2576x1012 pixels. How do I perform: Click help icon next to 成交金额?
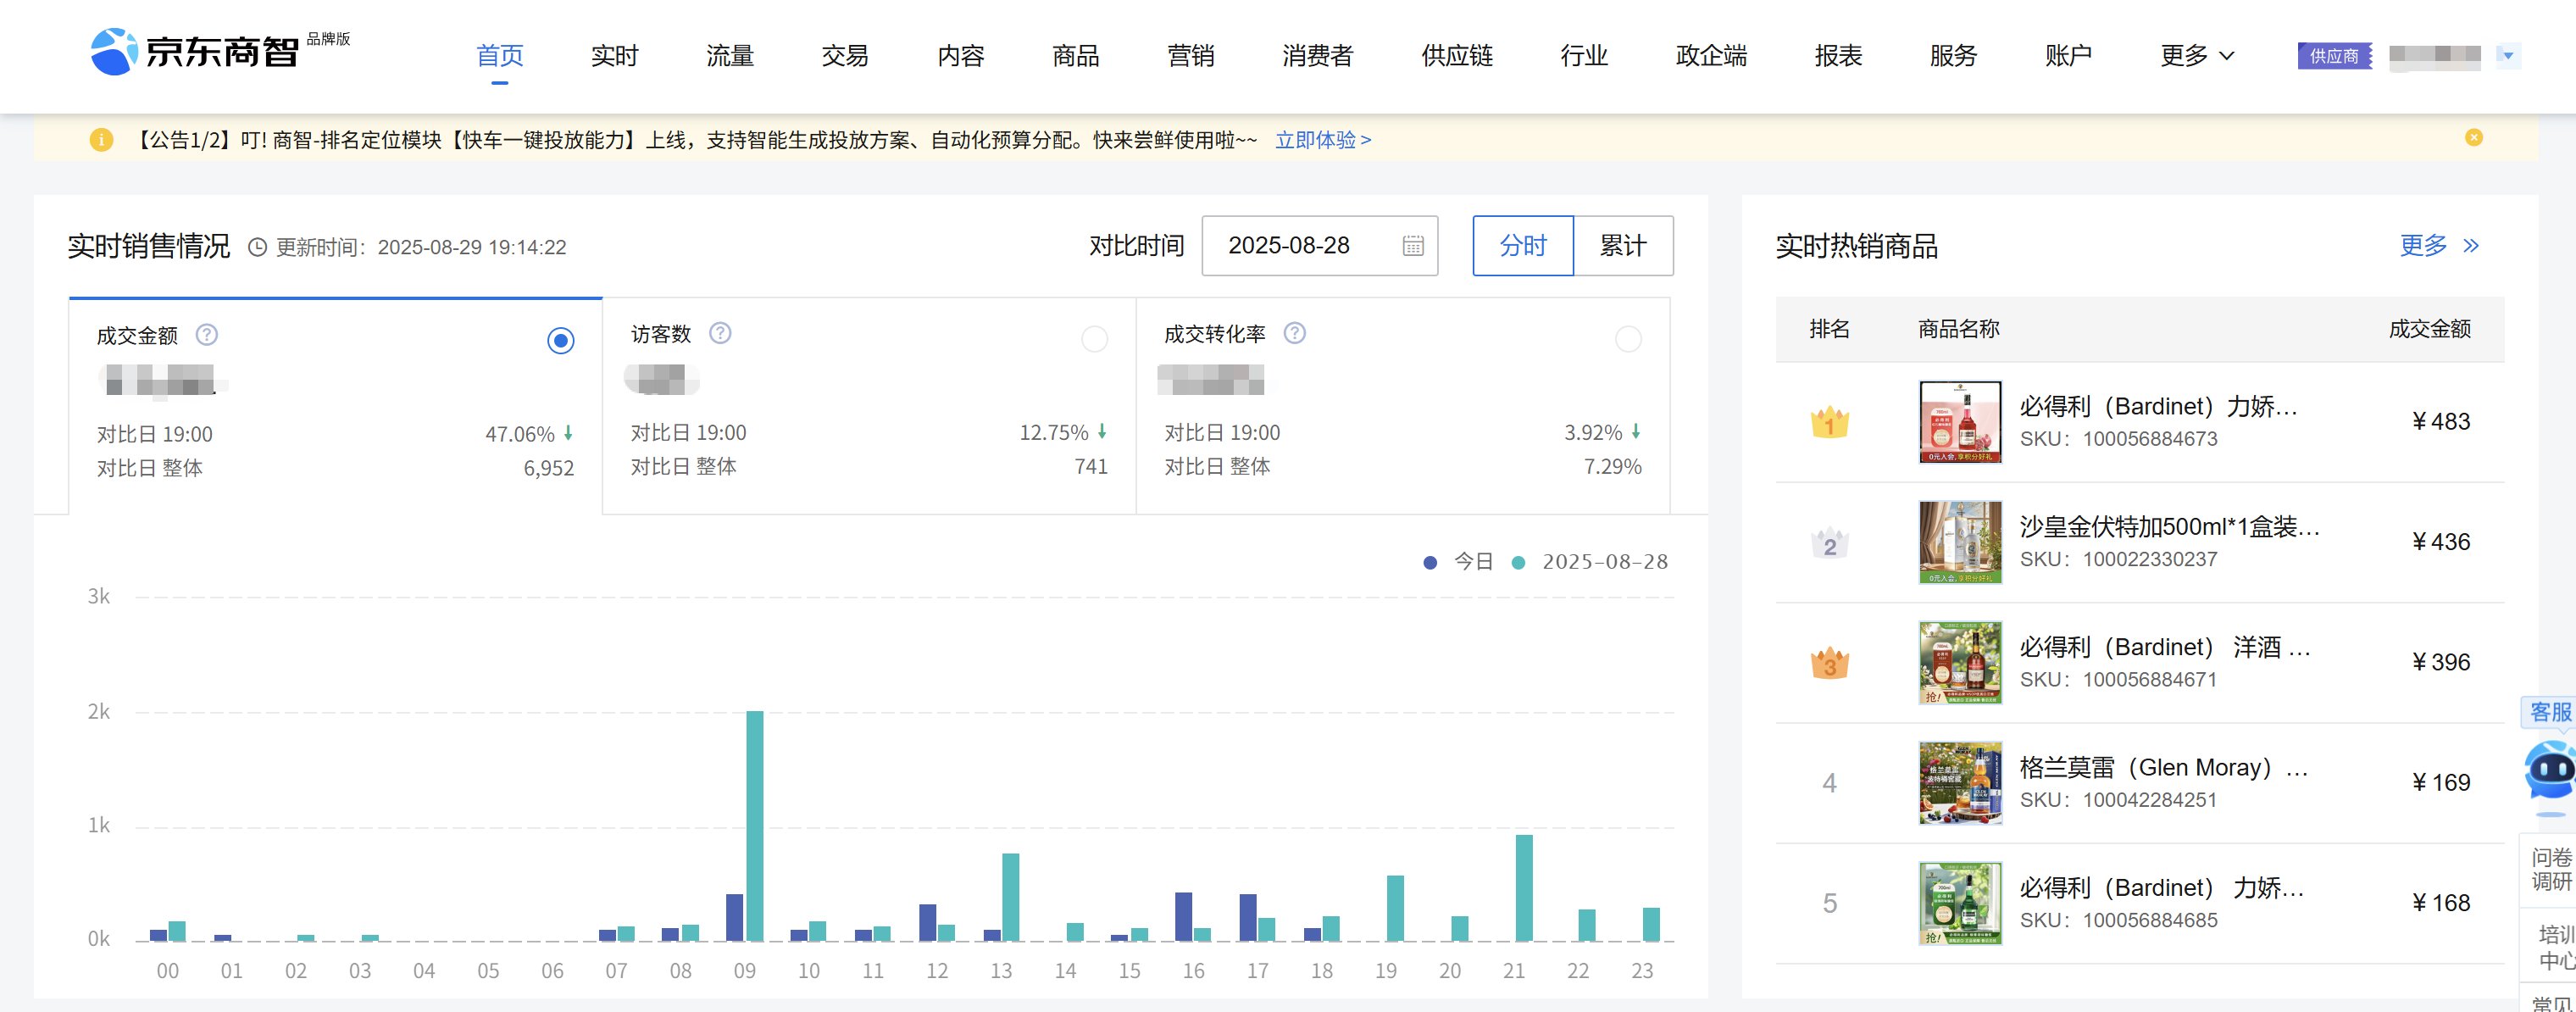[206, 335]
